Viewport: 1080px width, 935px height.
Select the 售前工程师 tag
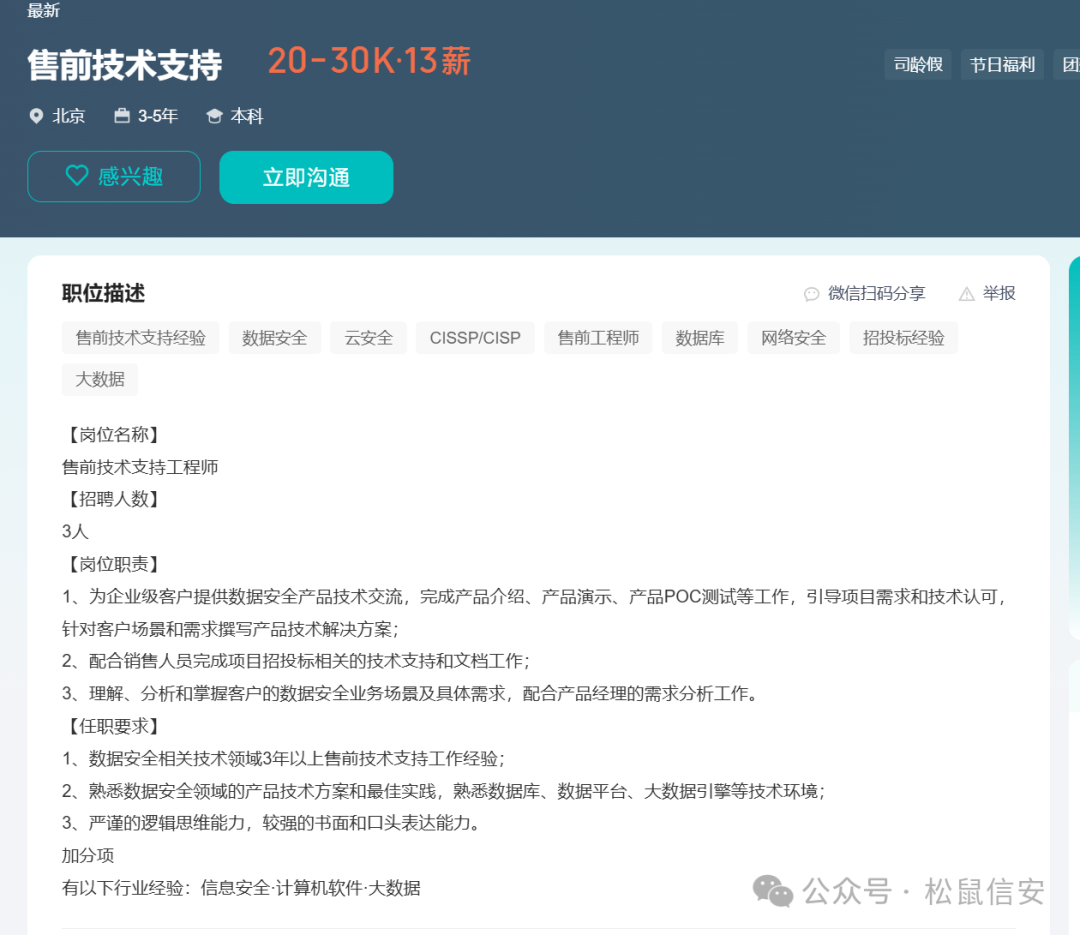[598, 337]
